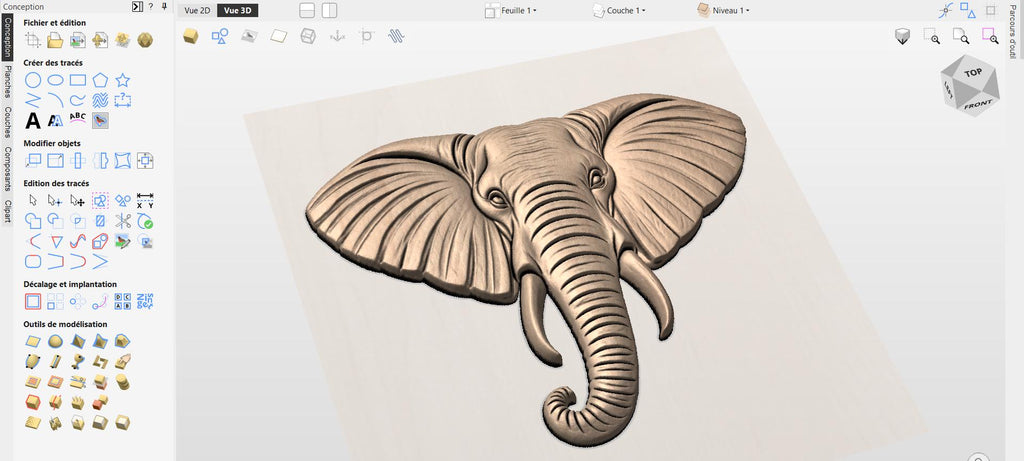Choose the Draw Polyline zigzag tool
1024x461 pixels.
click(33, 101)
